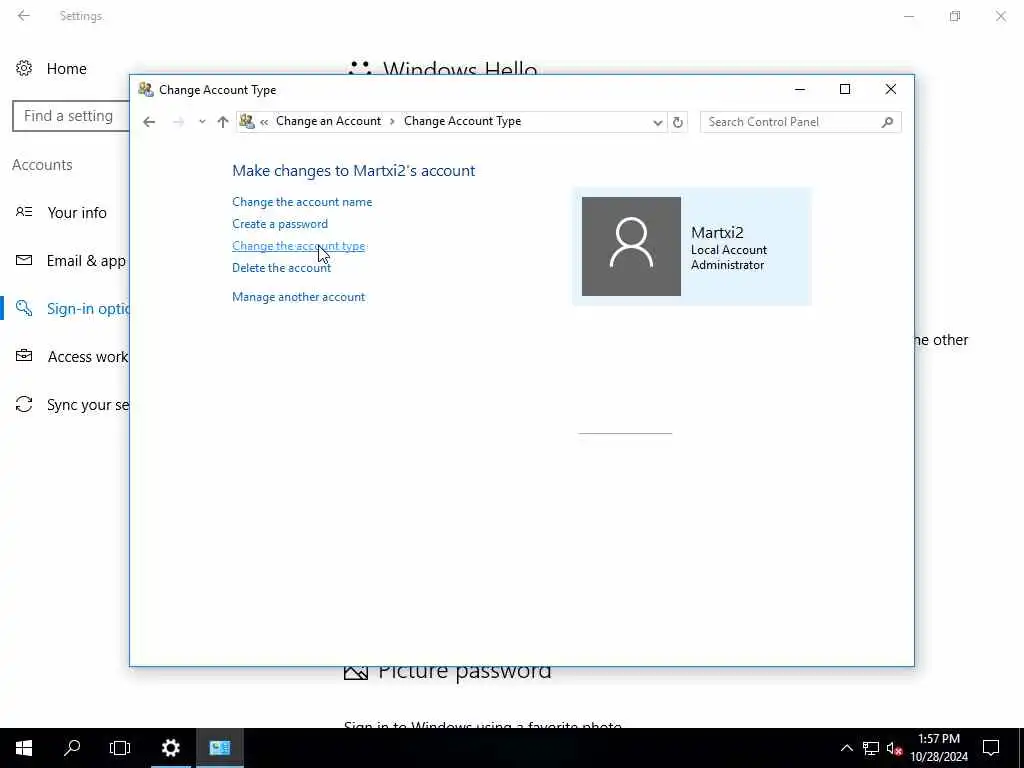The image size is (1024, 768).
Task: Expand the breadcrumb overflow chevrons
Action: pyautogui.click(x=264, y=122)
